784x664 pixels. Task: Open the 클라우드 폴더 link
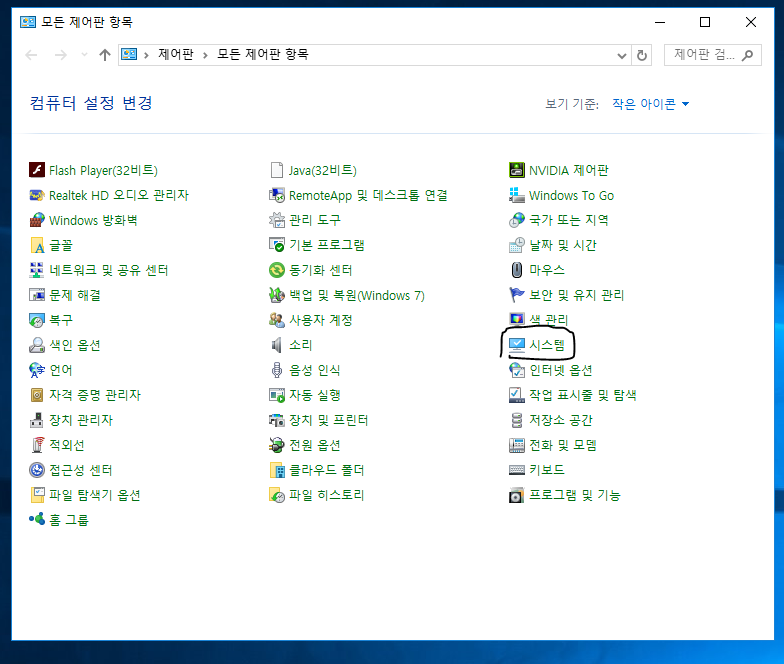[x=327, y=470]
